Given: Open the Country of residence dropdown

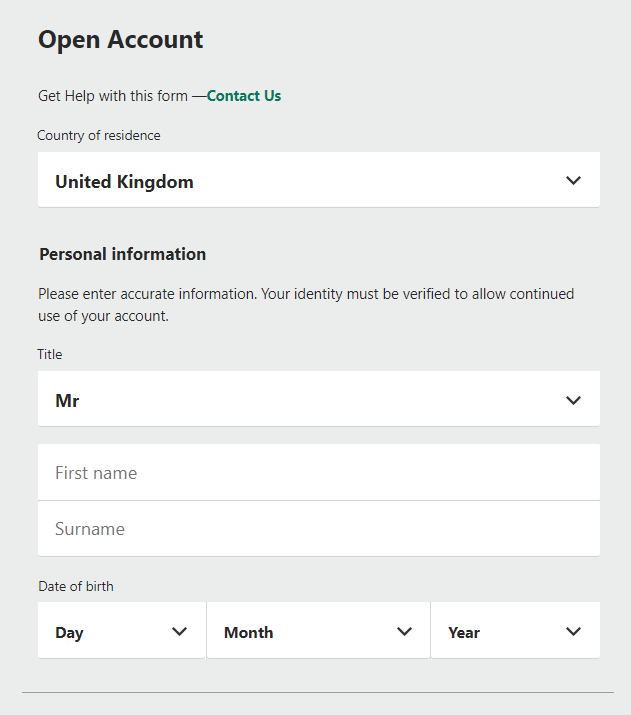Looking at the screenshot, I should tap(319, 180).
